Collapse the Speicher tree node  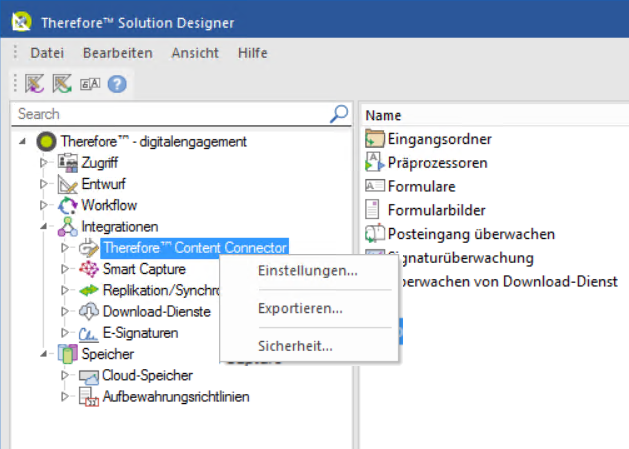click(44, 354)
